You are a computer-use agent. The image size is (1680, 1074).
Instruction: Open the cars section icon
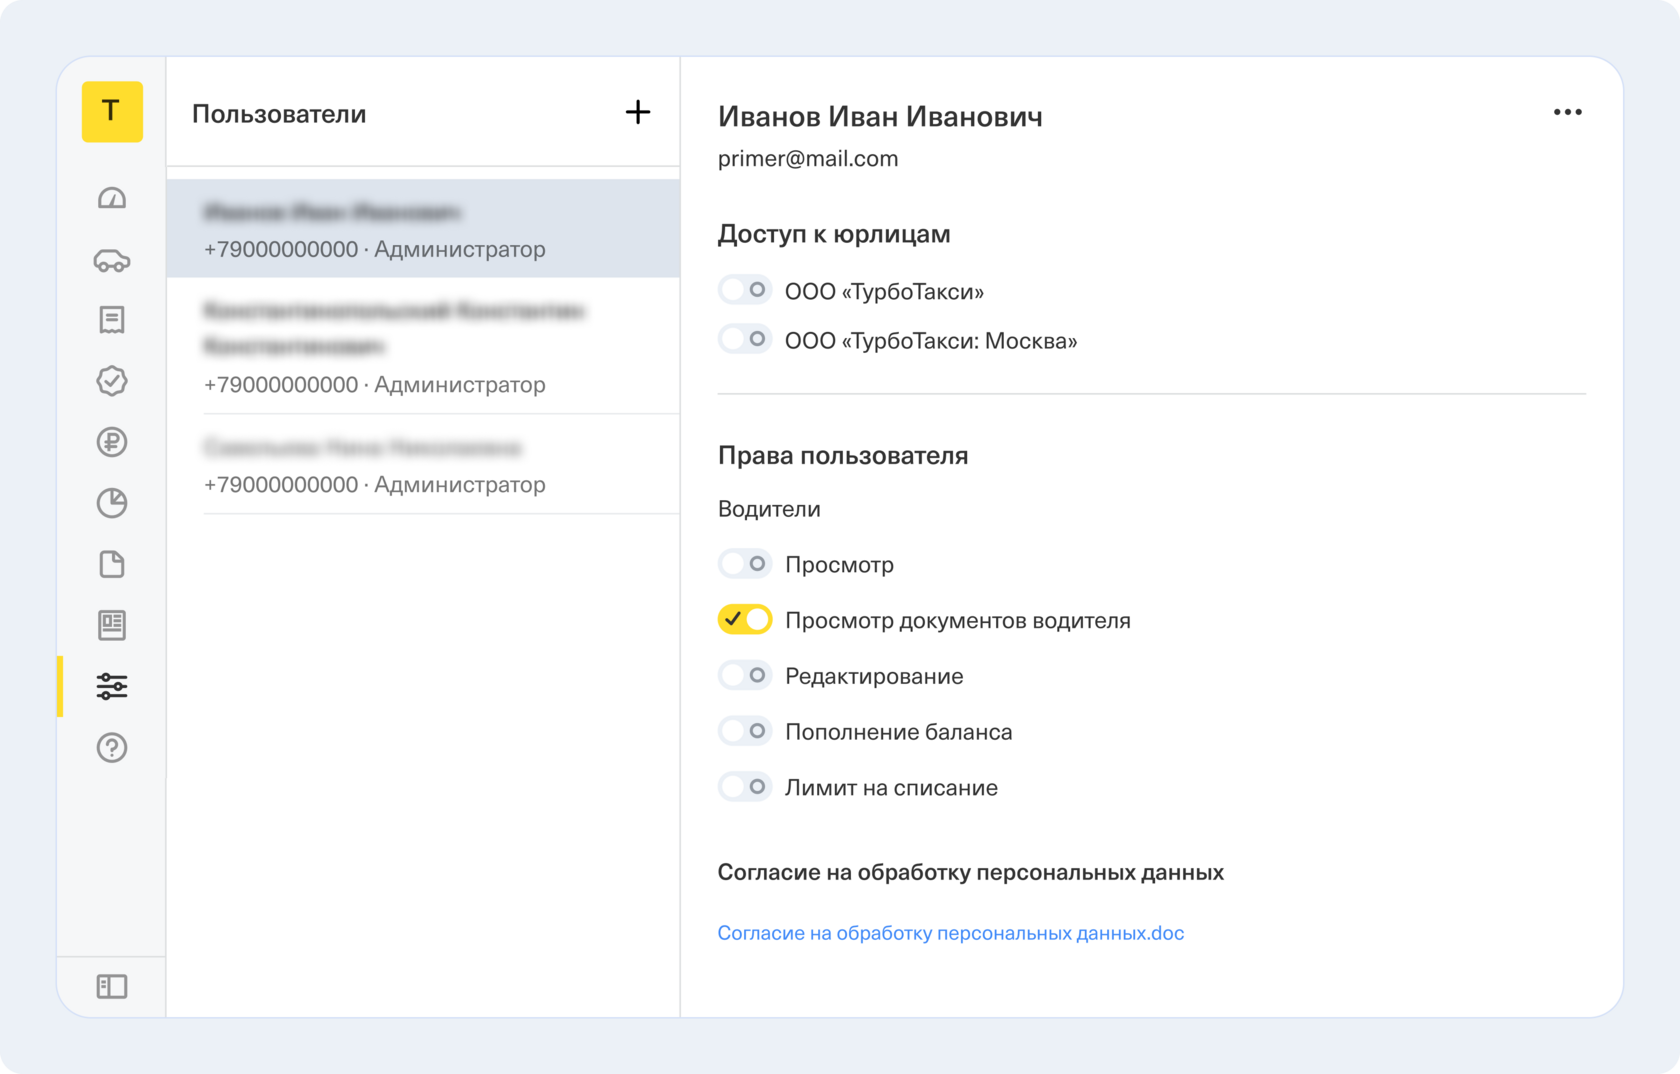pyautogui.click(x=112, y=261)
